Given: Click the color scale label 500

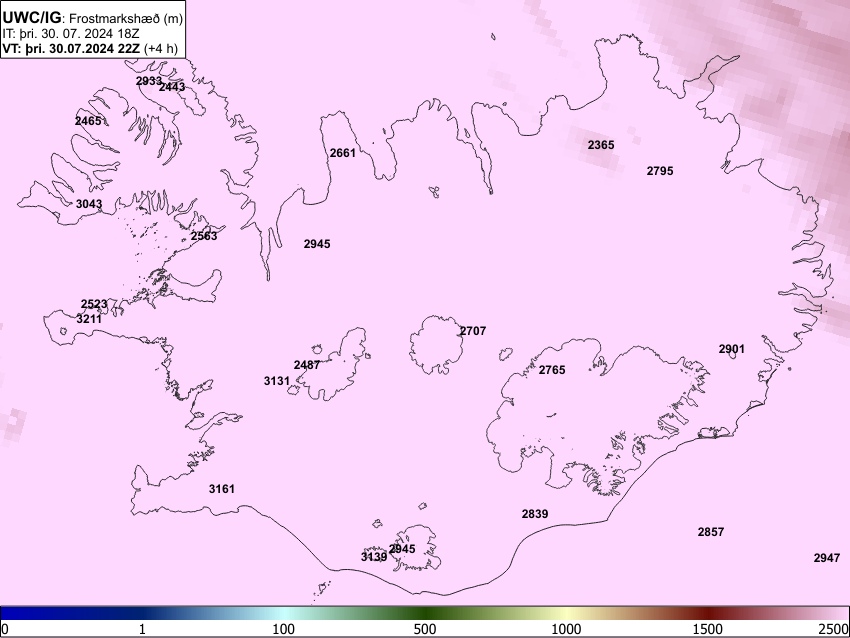Looking at the screenshot, I should tap(425, 629).
